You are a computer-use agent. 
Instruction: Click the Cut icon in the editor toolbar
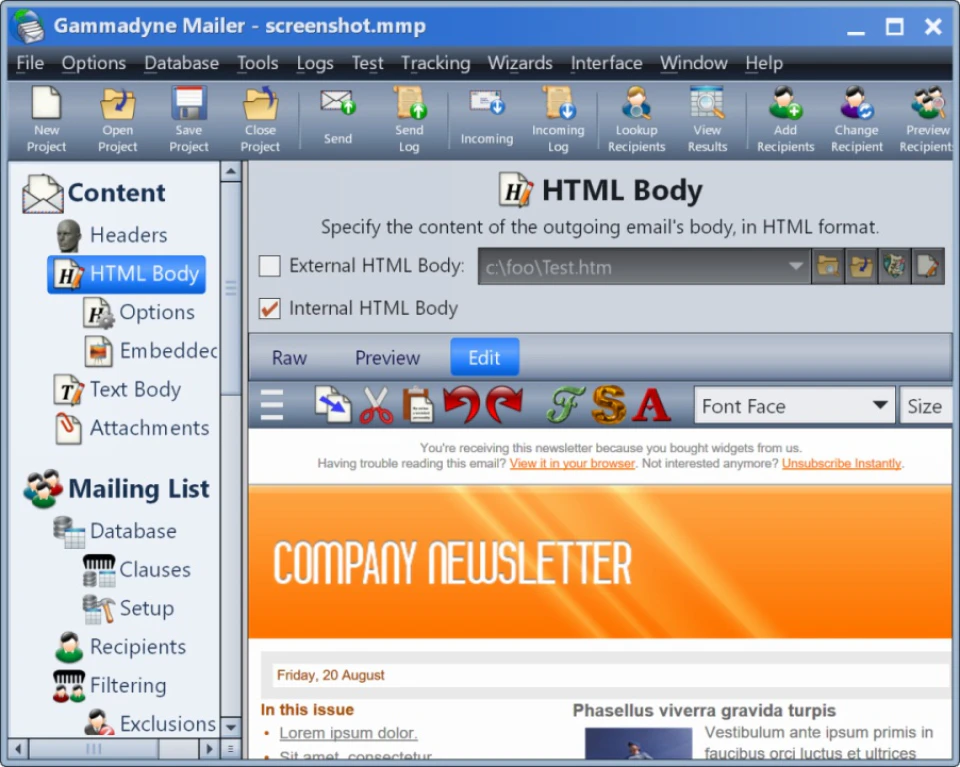(379, 404)
